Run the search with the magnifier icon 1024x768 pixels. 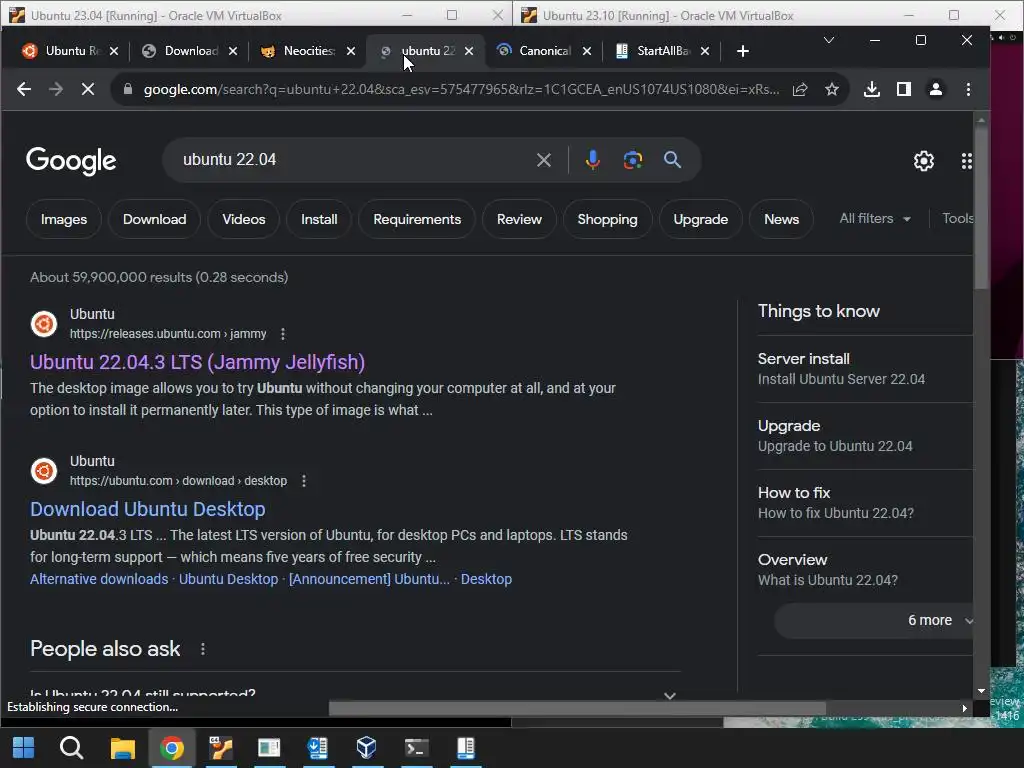[673, 160]
